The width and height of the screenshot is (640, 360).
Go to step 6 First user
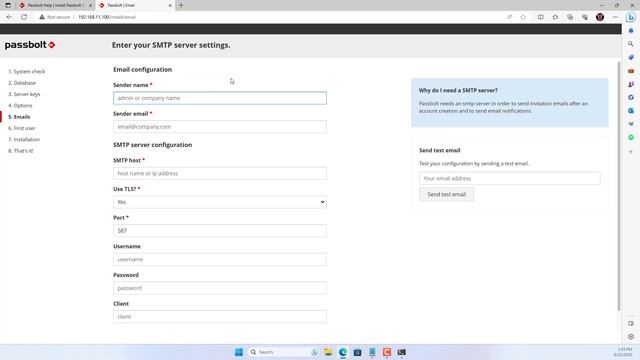click(x=22, y=128)
